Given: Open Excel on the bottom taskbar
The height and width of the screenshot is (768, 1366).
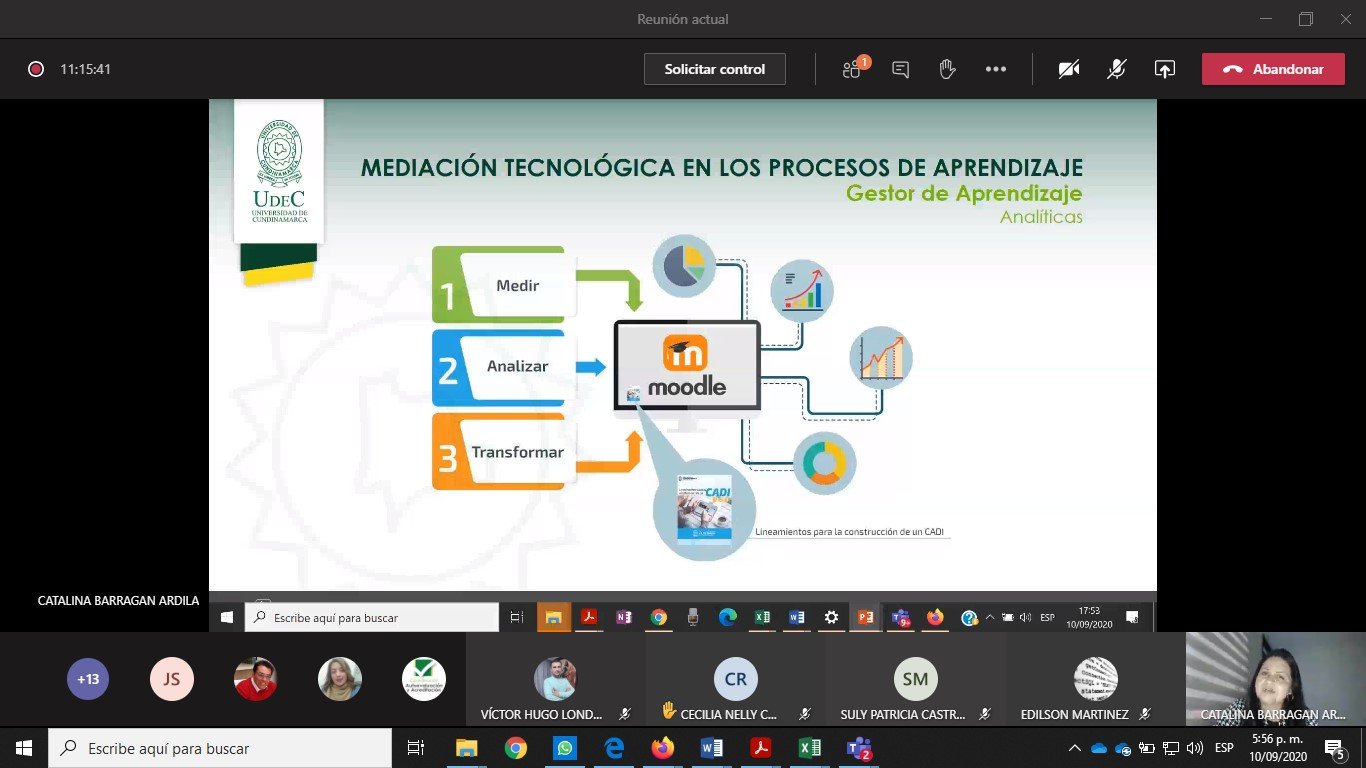Looking at the screenshot, I should 810,748.
